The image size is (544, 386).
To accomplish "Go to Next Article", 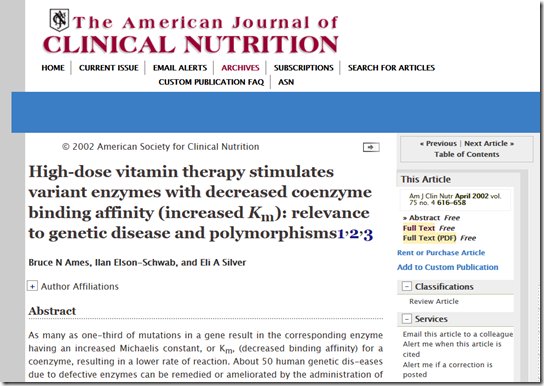I will tap(489, 144).
